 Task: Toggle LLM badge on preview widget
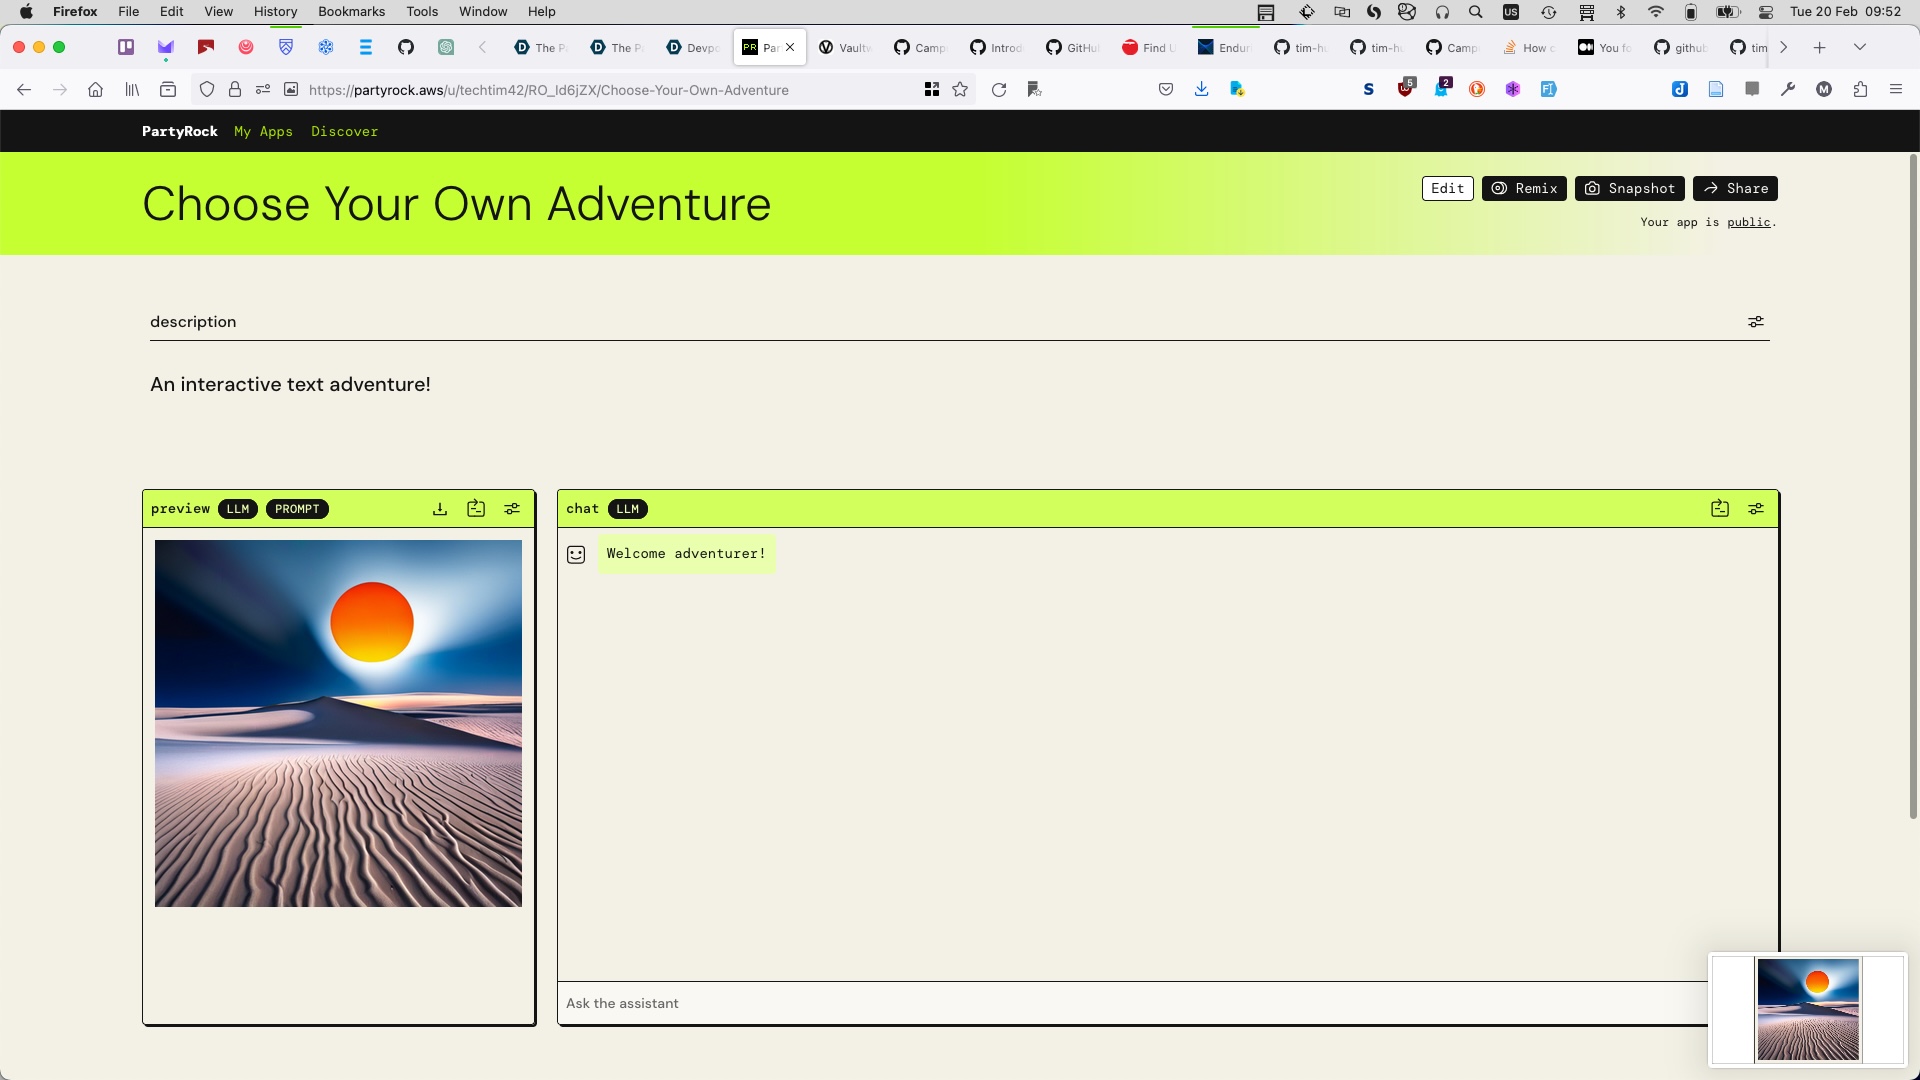238,509
